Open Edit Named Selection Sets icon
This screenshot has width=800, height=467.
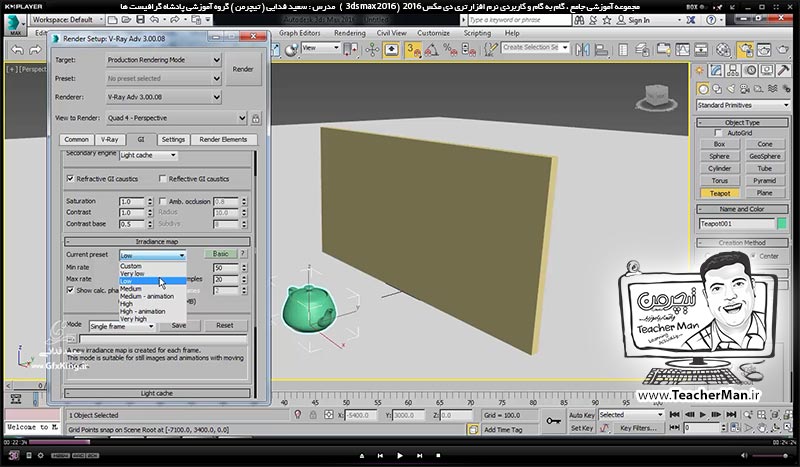490,50
